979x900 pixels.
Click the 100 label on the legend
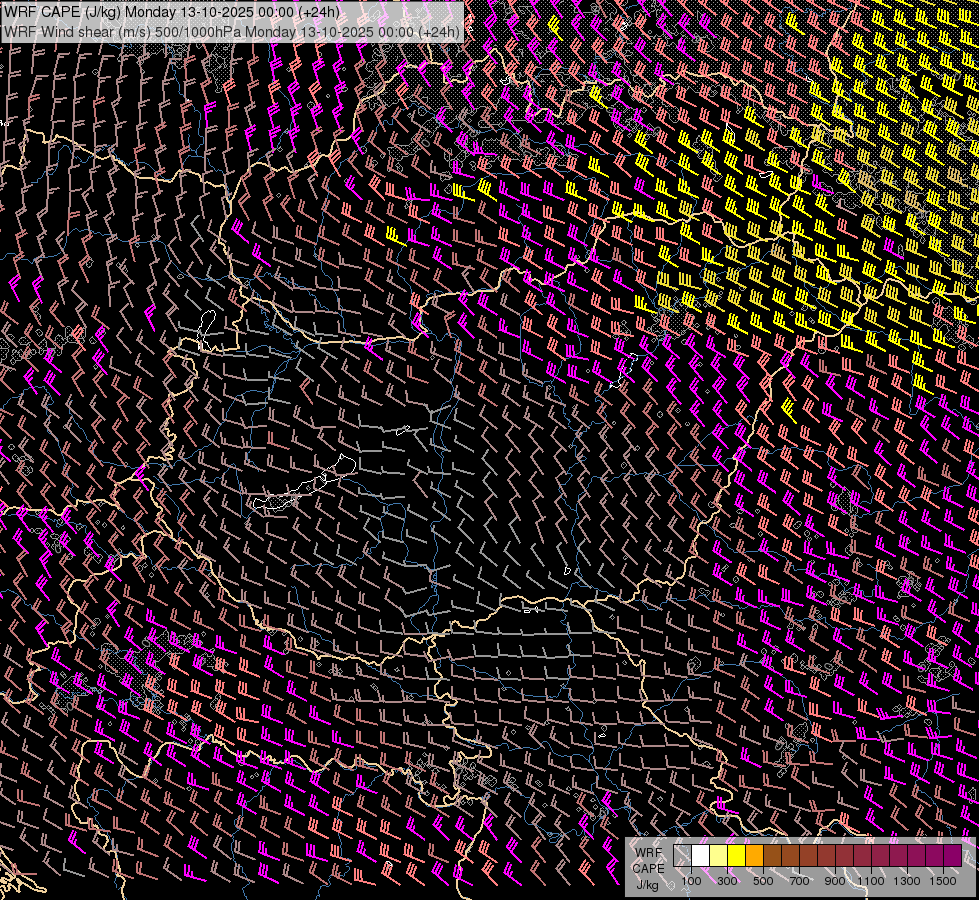click(x=691, y=881)
